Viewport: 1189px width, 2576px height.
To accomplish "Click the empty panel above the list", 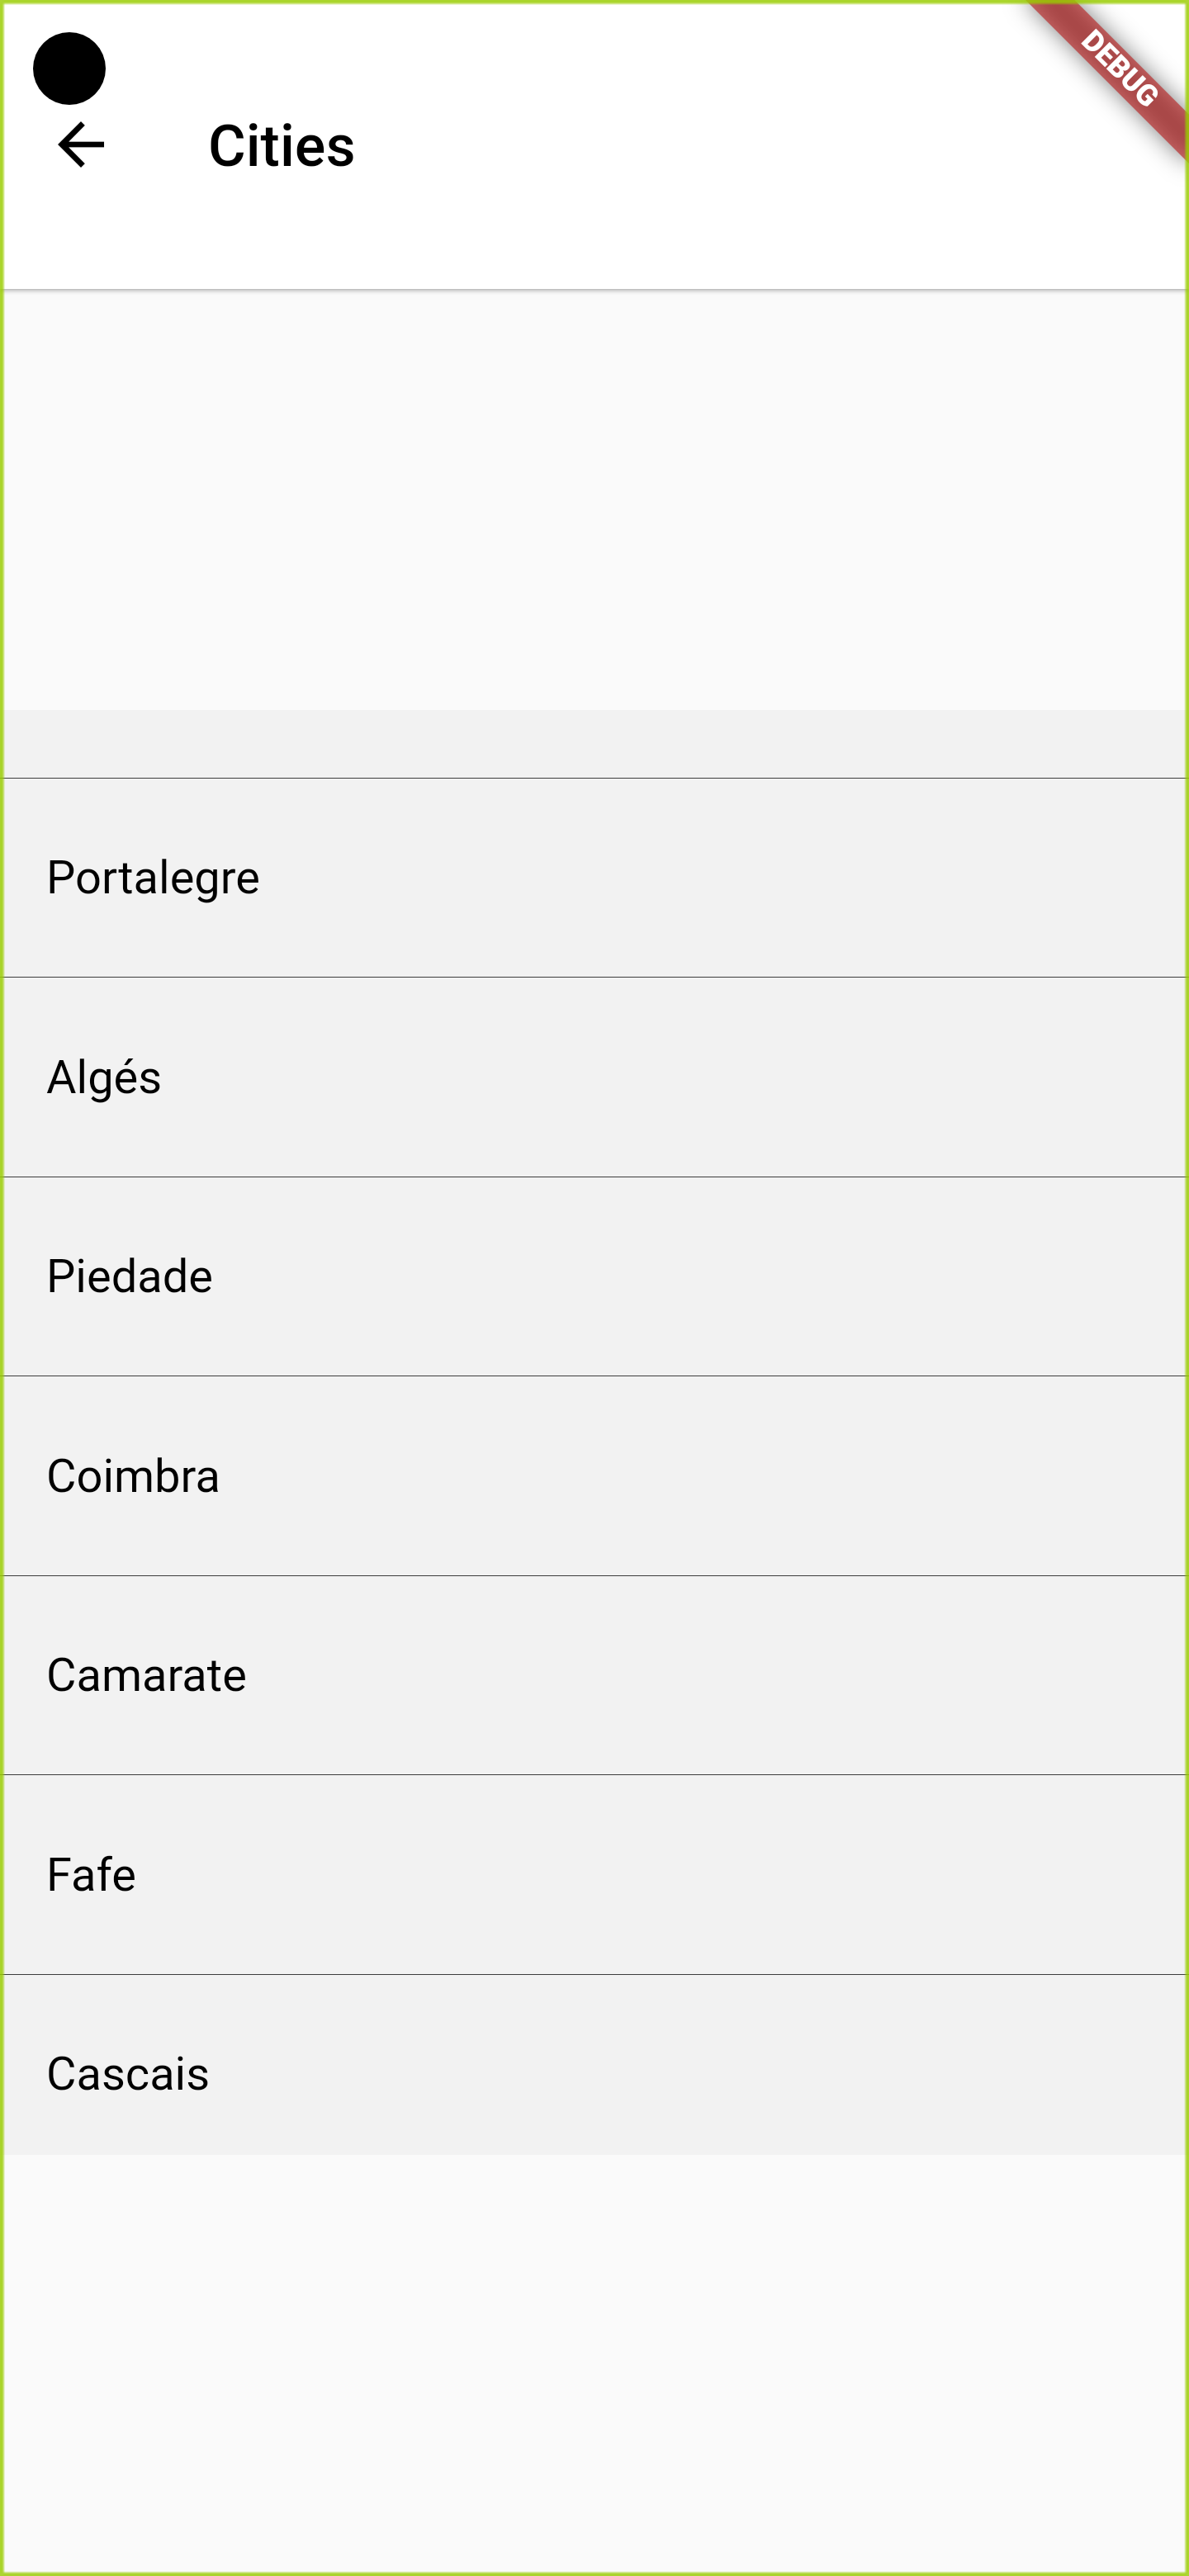I will tap(594, 500).
